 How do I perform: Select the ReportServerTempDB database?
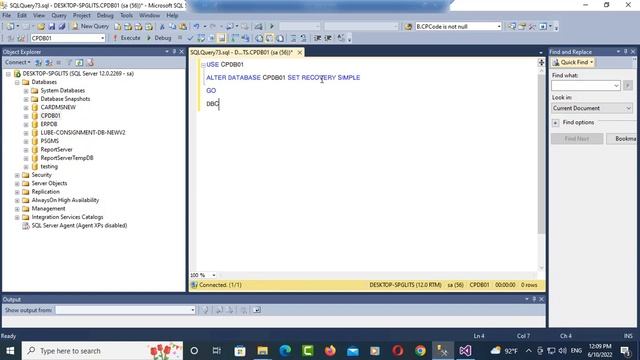coord(67,158)
